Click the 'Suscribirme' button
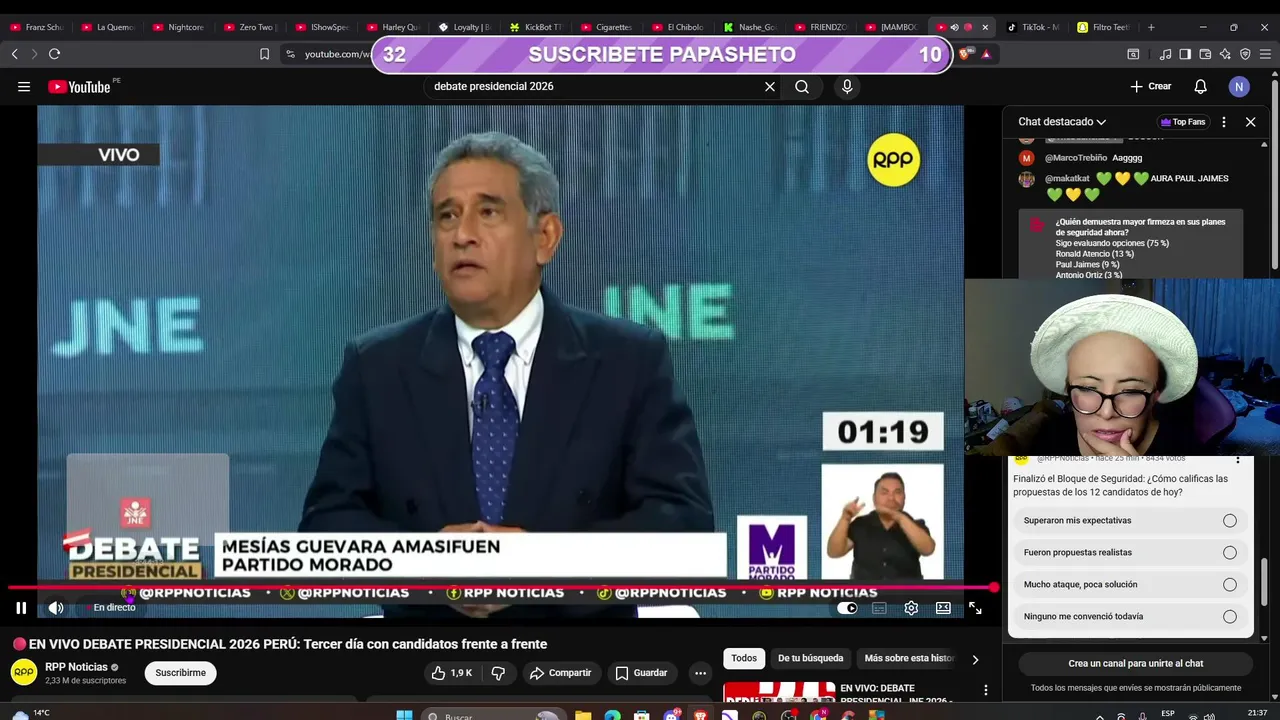Screen dimensions: 1280x720 (181, 673)
